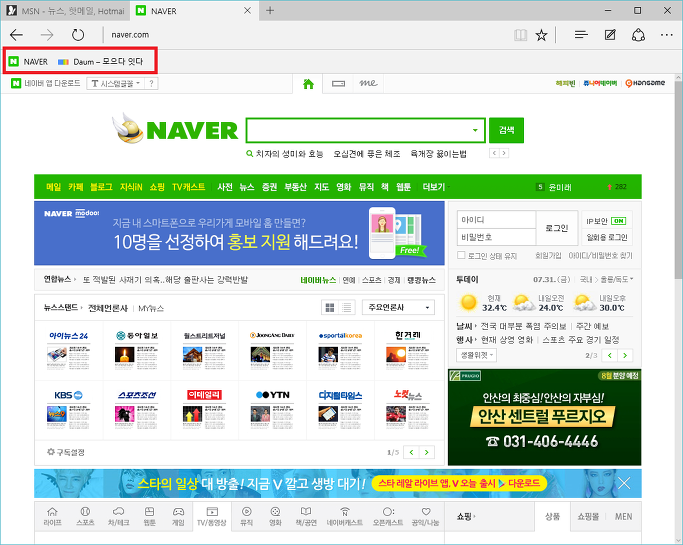Open the 라이프 category icon
This screenshot has width=683, height=545.
point(52,517)
